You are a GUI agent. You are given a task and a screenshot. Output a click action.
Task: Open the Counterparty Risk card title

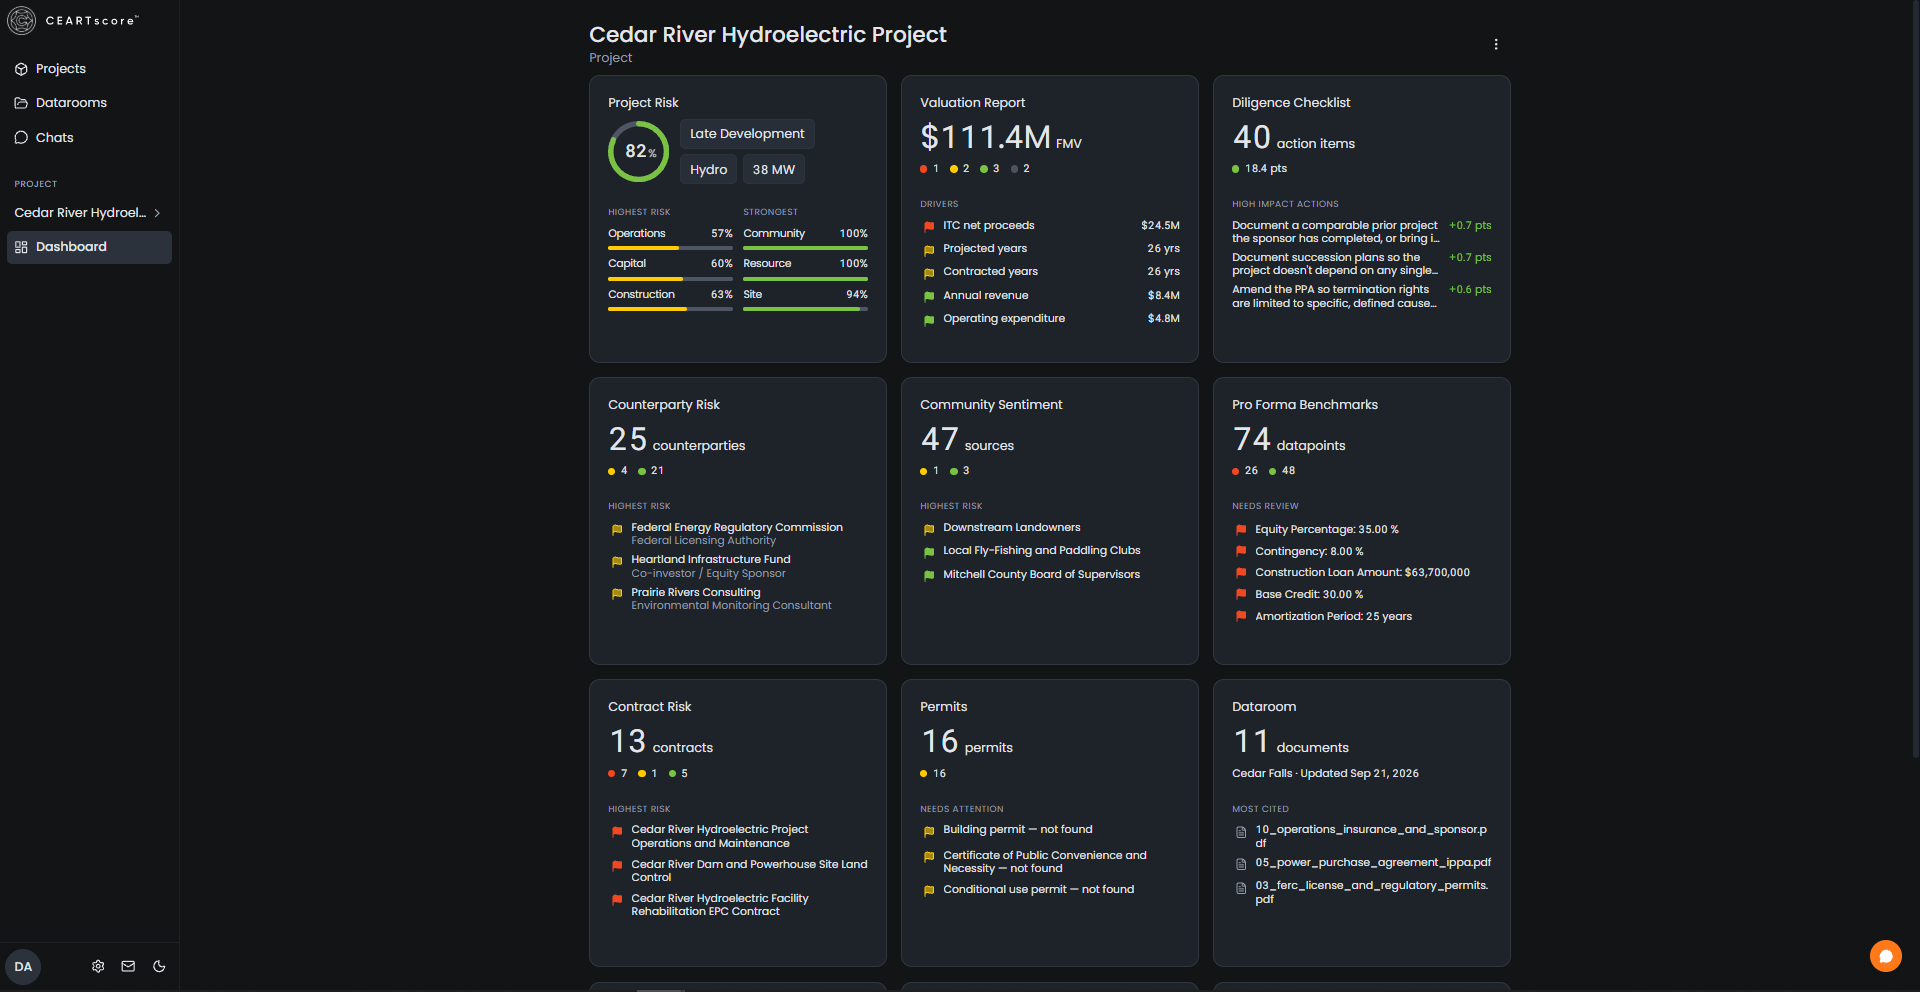click(664, 405)
